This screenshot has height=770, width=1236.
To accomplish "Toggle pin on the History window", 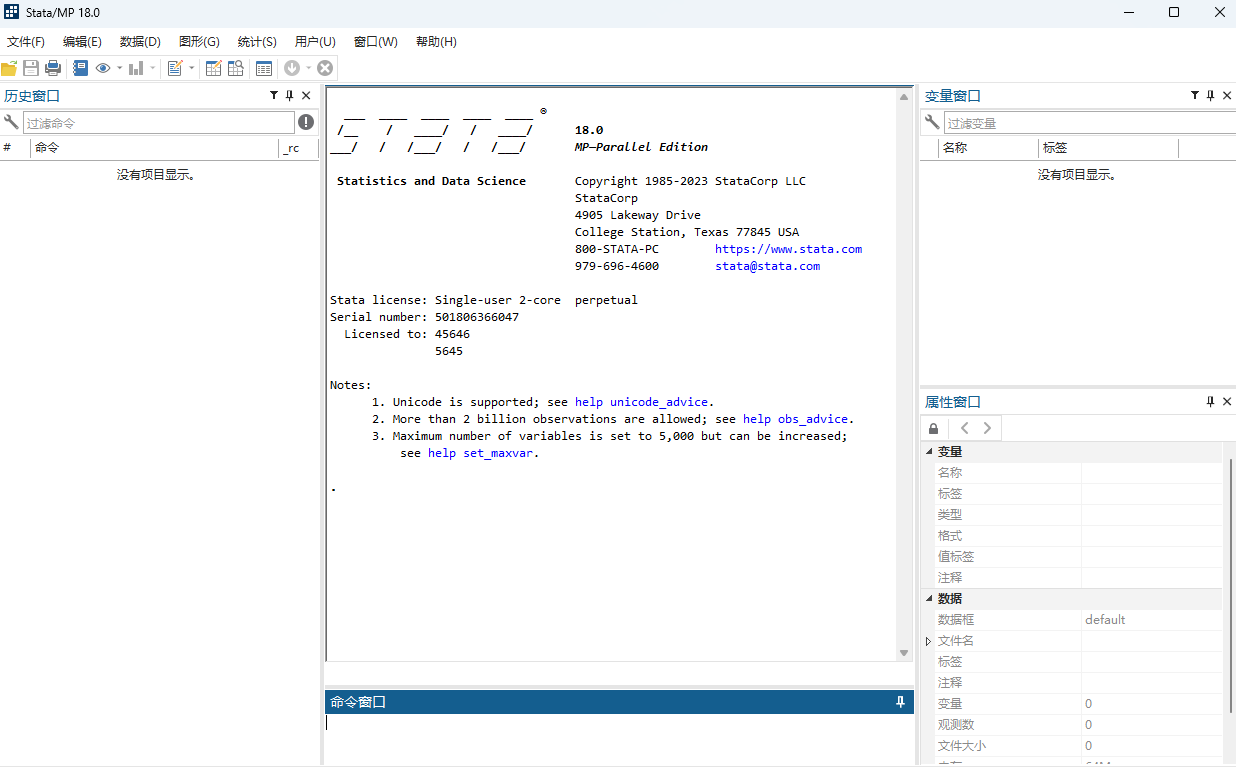I will click(290, 96).
